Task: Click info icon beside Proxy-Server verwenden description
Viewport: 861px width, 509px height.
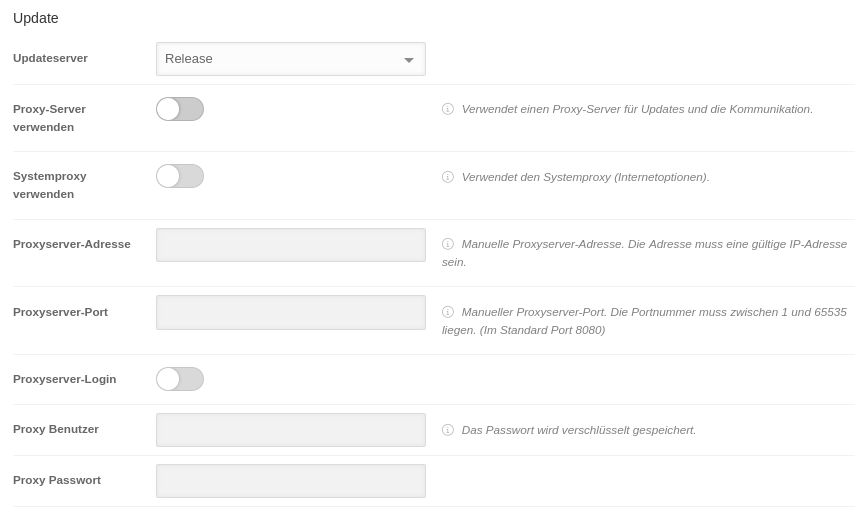Action: click(x=448, y=109)
